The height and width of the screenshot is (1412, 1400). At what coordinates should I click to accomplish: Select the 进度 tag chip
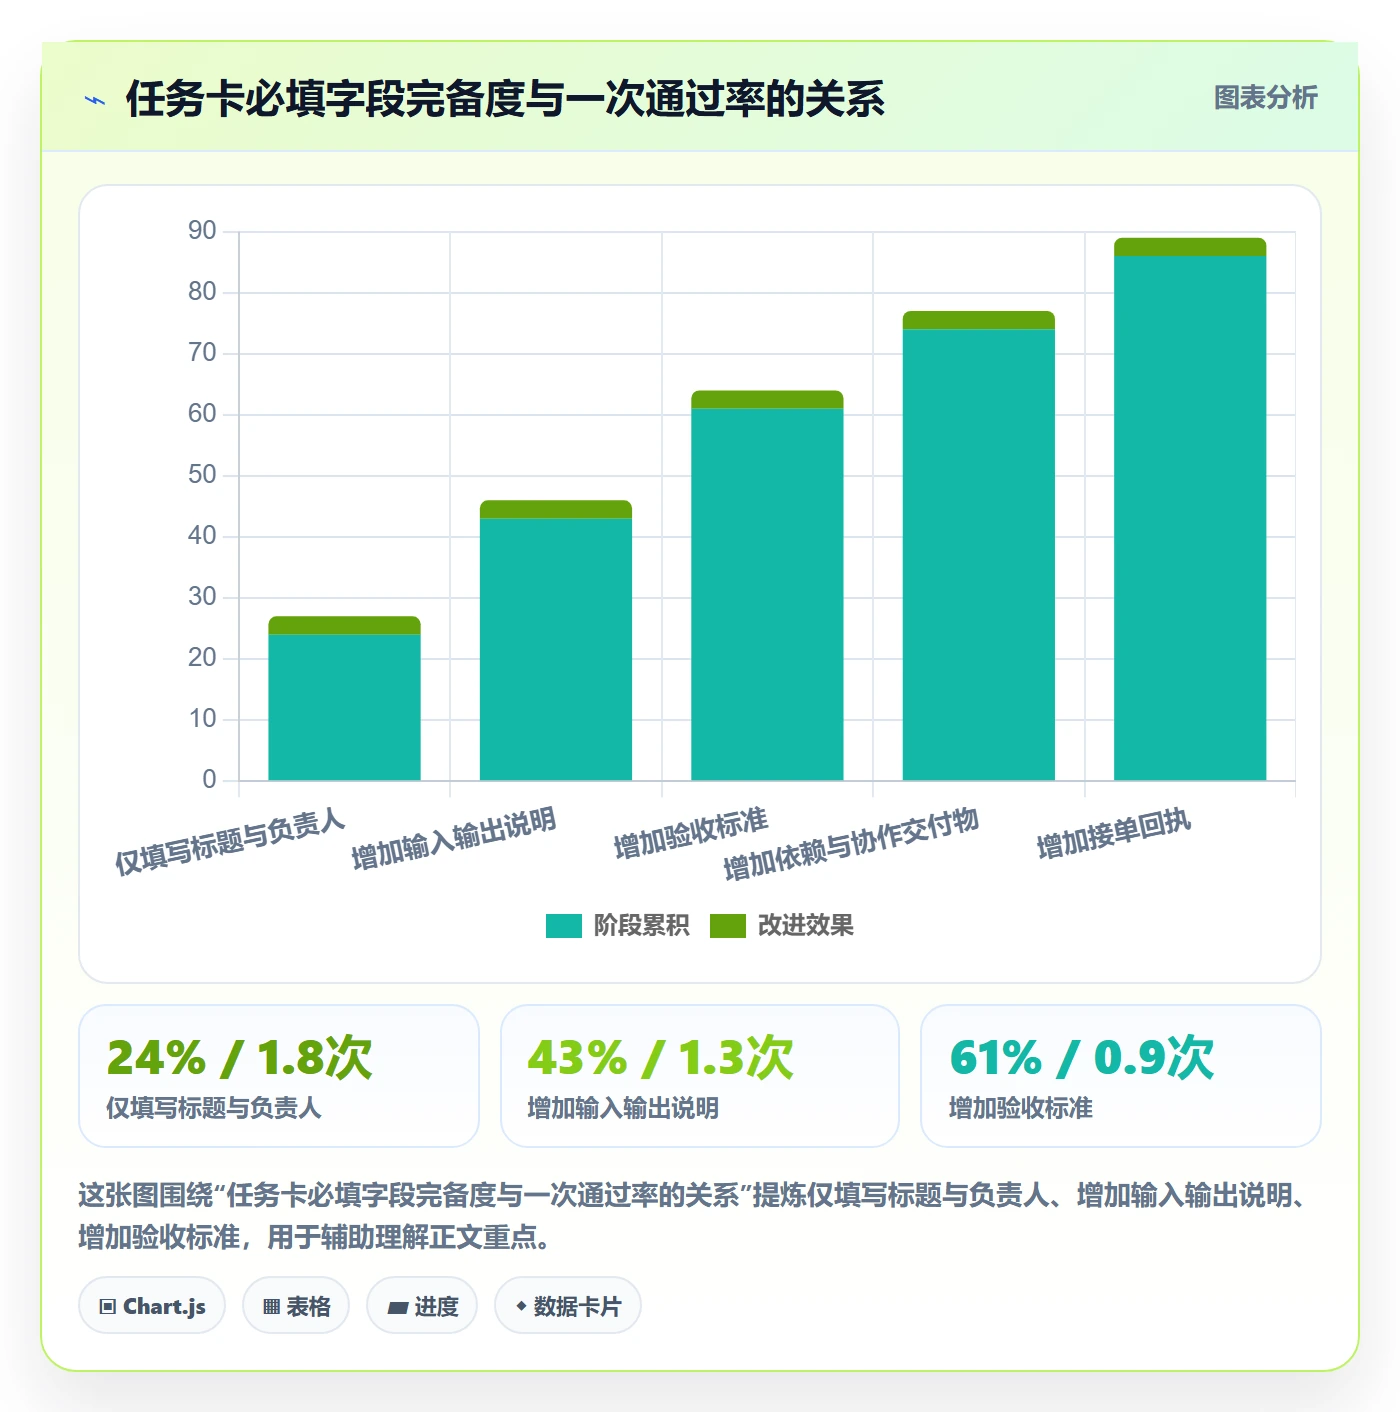pos(422,1306)
